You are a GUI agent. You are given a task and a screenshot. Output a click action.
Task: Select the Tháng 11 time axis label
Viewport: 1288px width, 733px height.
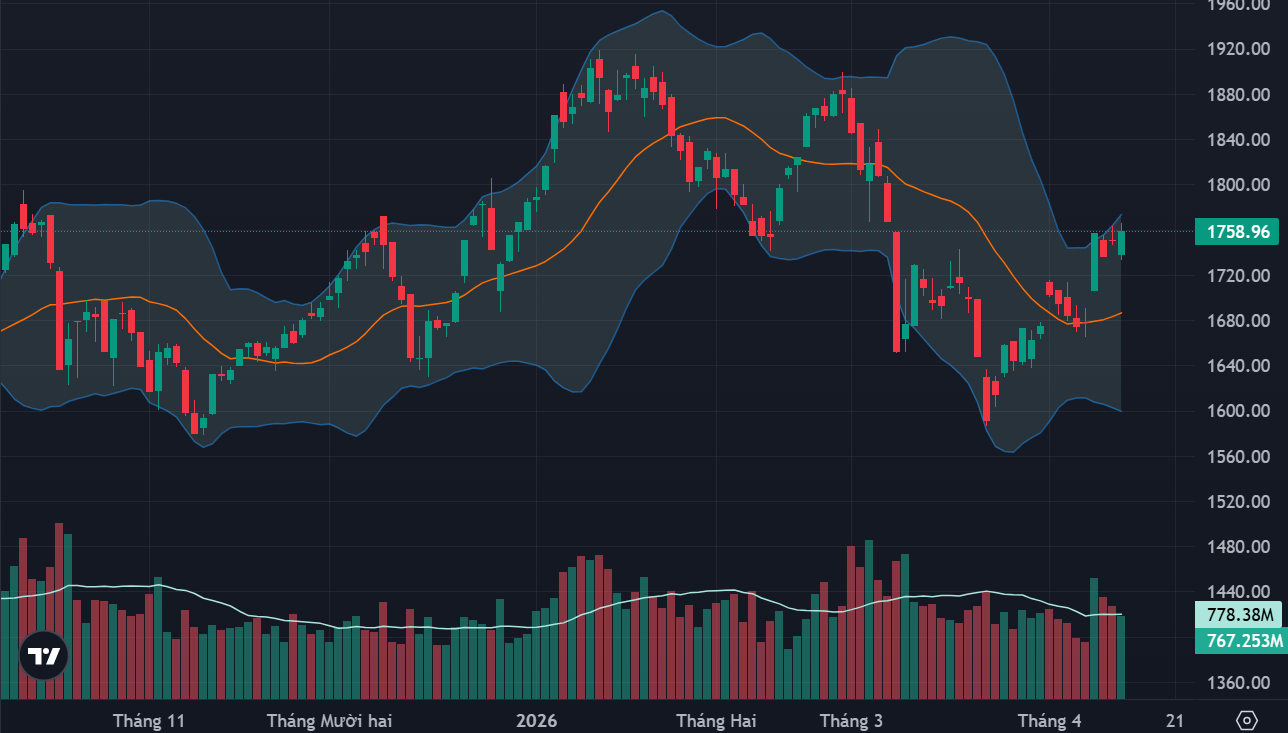coord(150,721)
